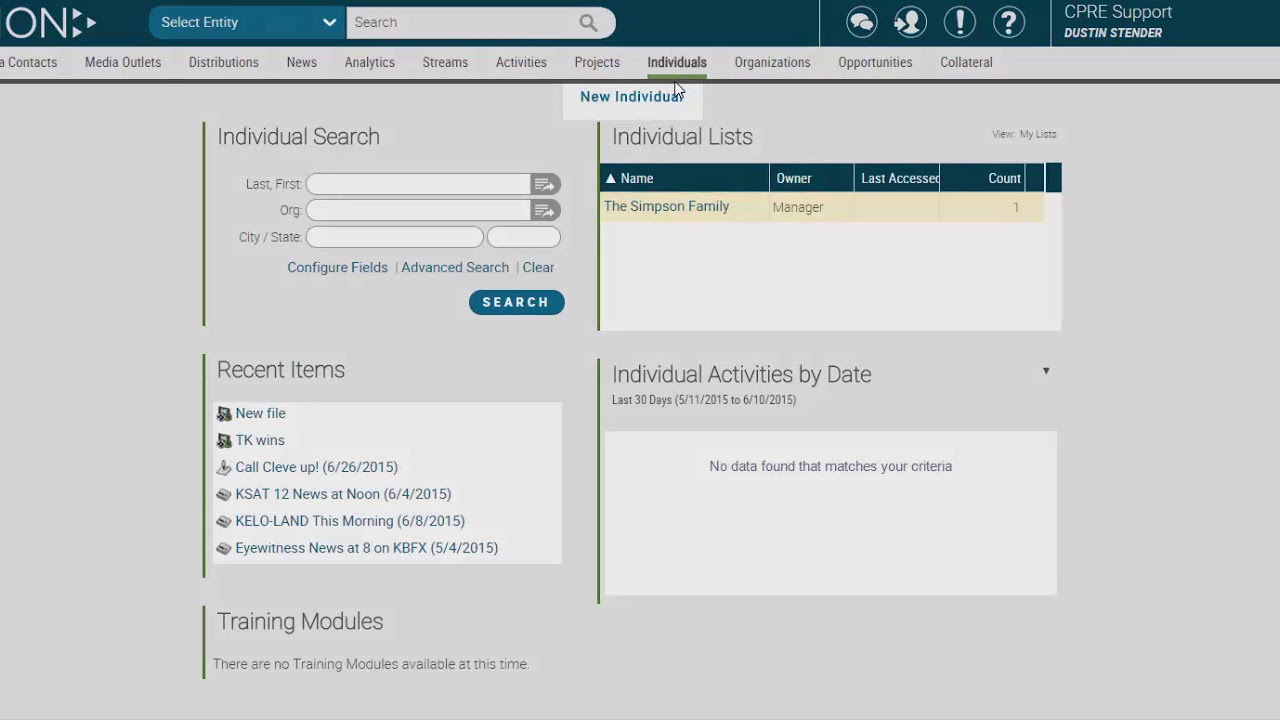Open the Streams menu
The image size is (1280, 720).
(445, 62)
